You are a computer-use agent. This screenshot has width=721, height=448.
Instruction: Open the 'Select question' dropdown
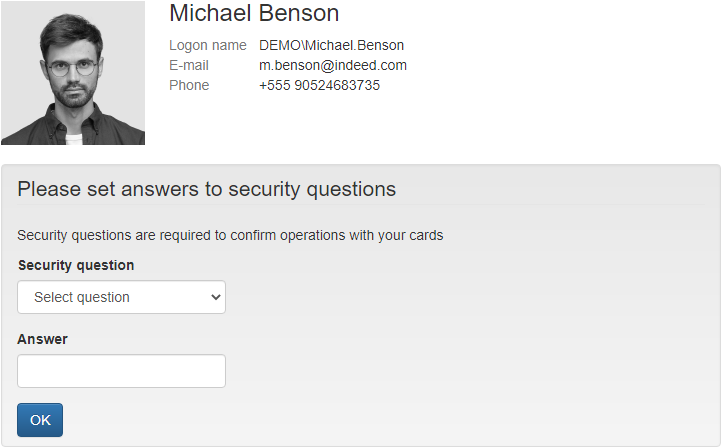[x=121, y=297]
